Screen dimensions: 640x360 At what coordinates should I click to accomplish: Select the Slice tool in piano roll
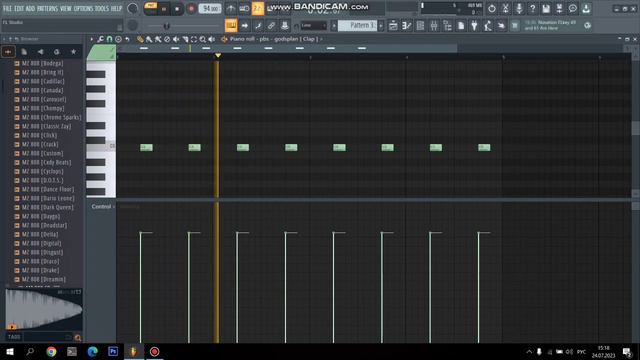point(185,39)
